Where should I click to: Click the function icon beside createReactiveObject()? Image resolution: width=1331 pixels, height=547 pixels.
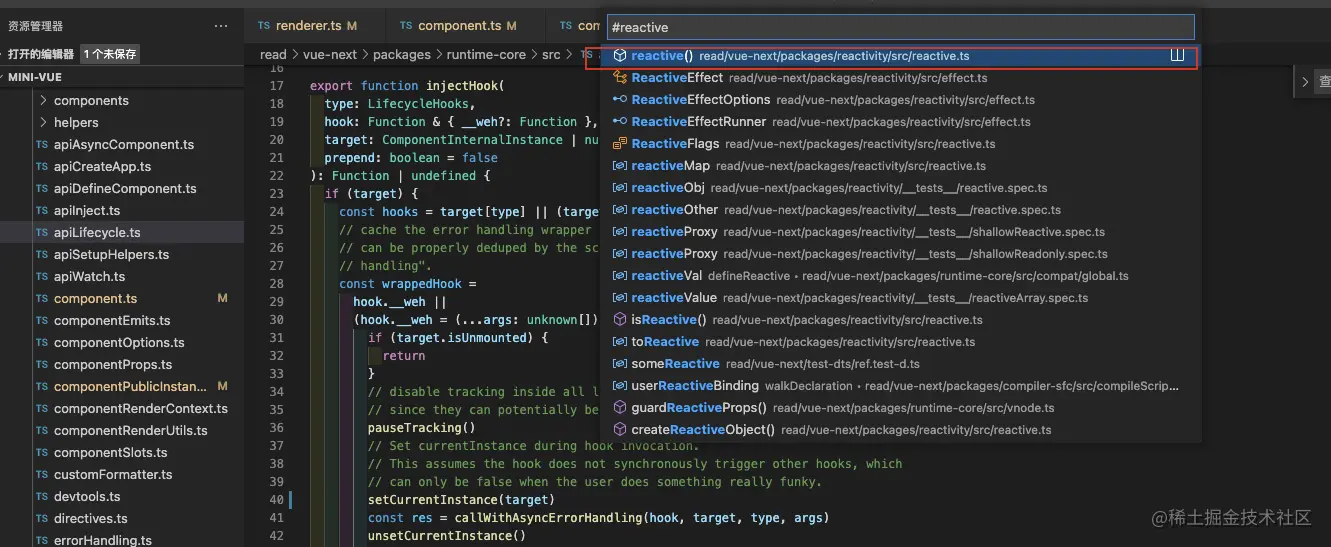pos(620,430)
